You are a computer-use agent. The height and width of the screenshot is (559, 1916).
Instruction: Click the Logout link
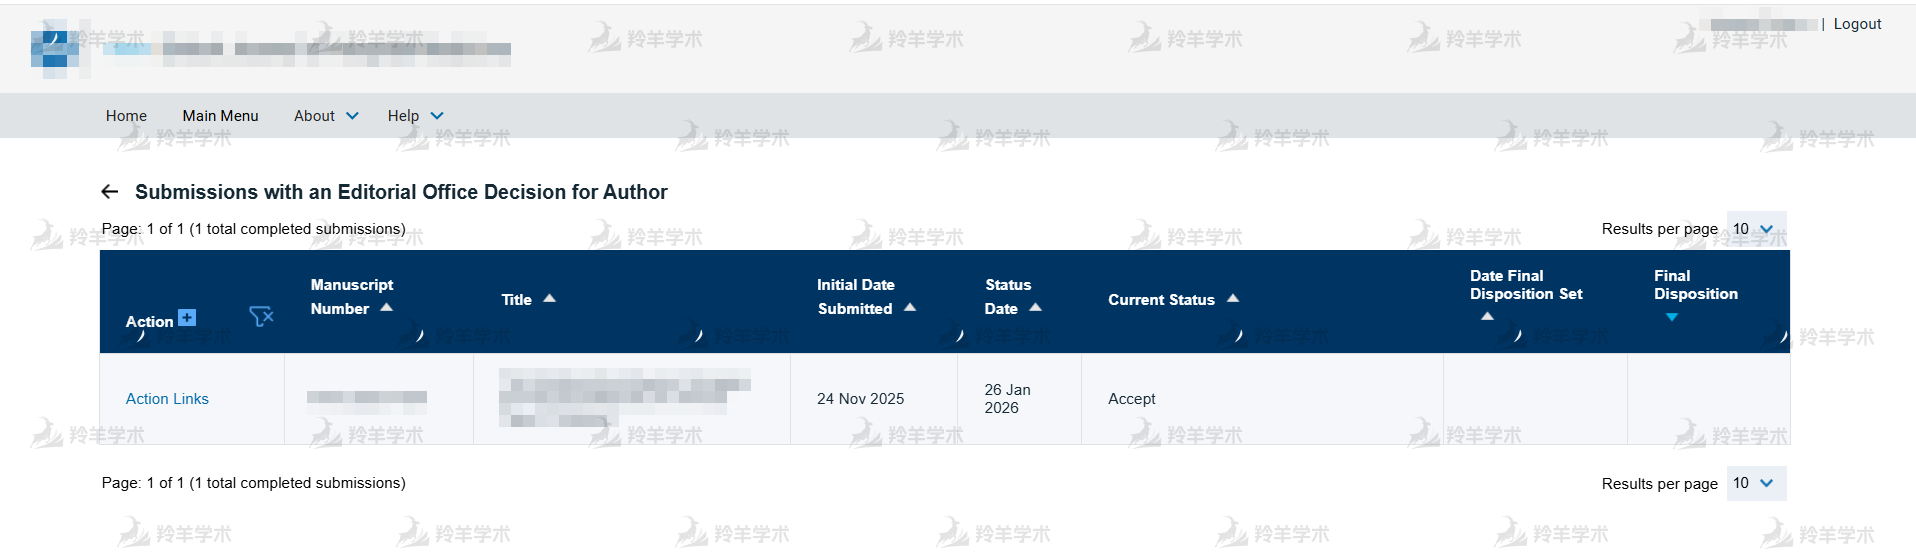[x=1857, y=24]
